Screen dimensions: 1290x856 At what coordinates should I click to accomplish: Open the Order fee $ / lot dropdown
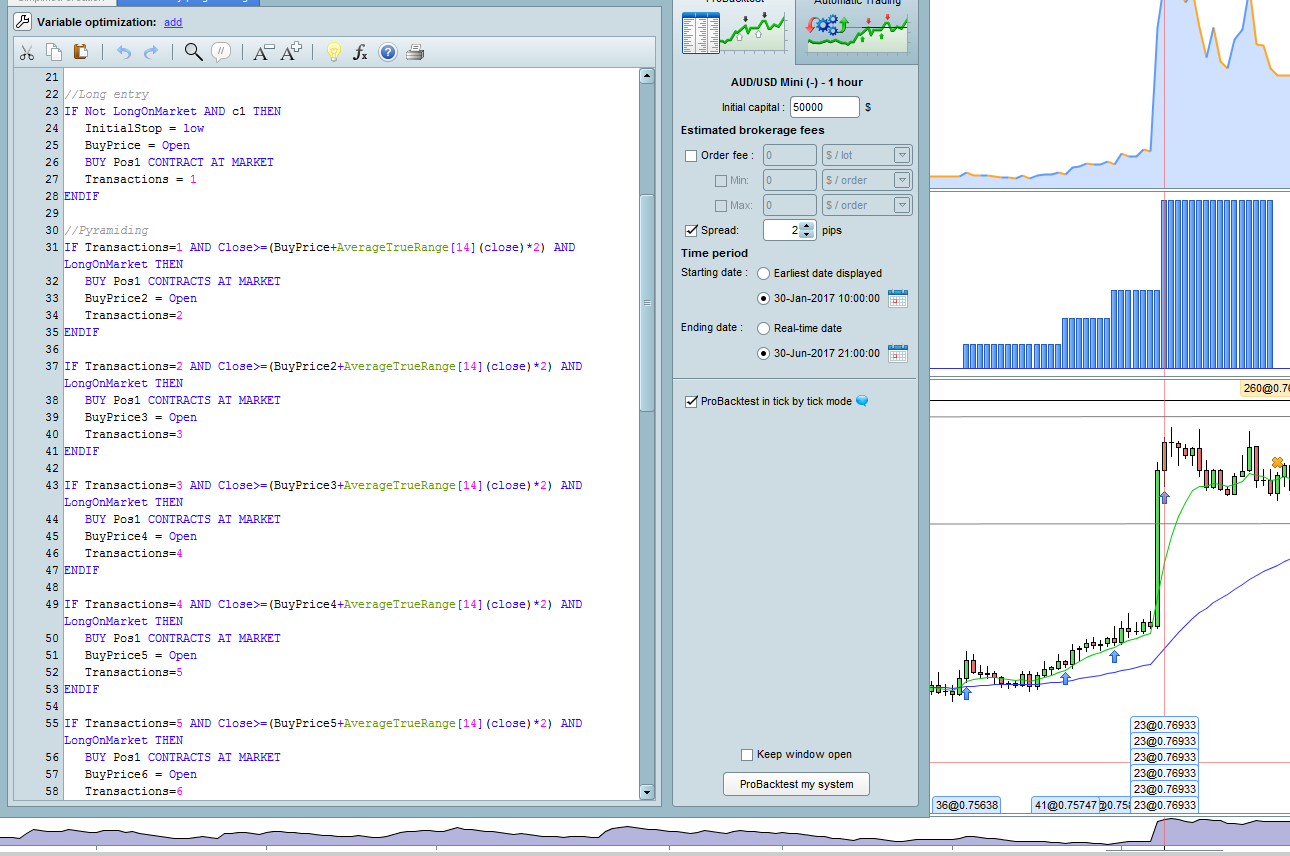(901, 155)
